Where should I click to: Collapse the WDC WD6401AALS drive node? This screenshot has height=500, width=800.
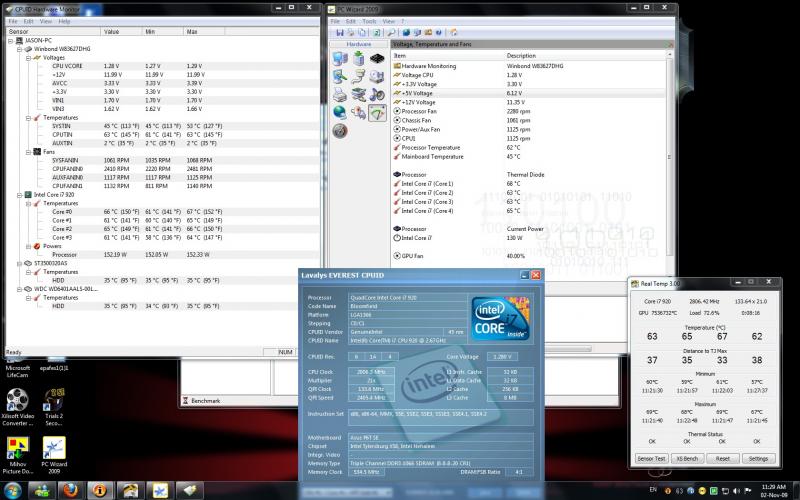[x=19, y=289]
